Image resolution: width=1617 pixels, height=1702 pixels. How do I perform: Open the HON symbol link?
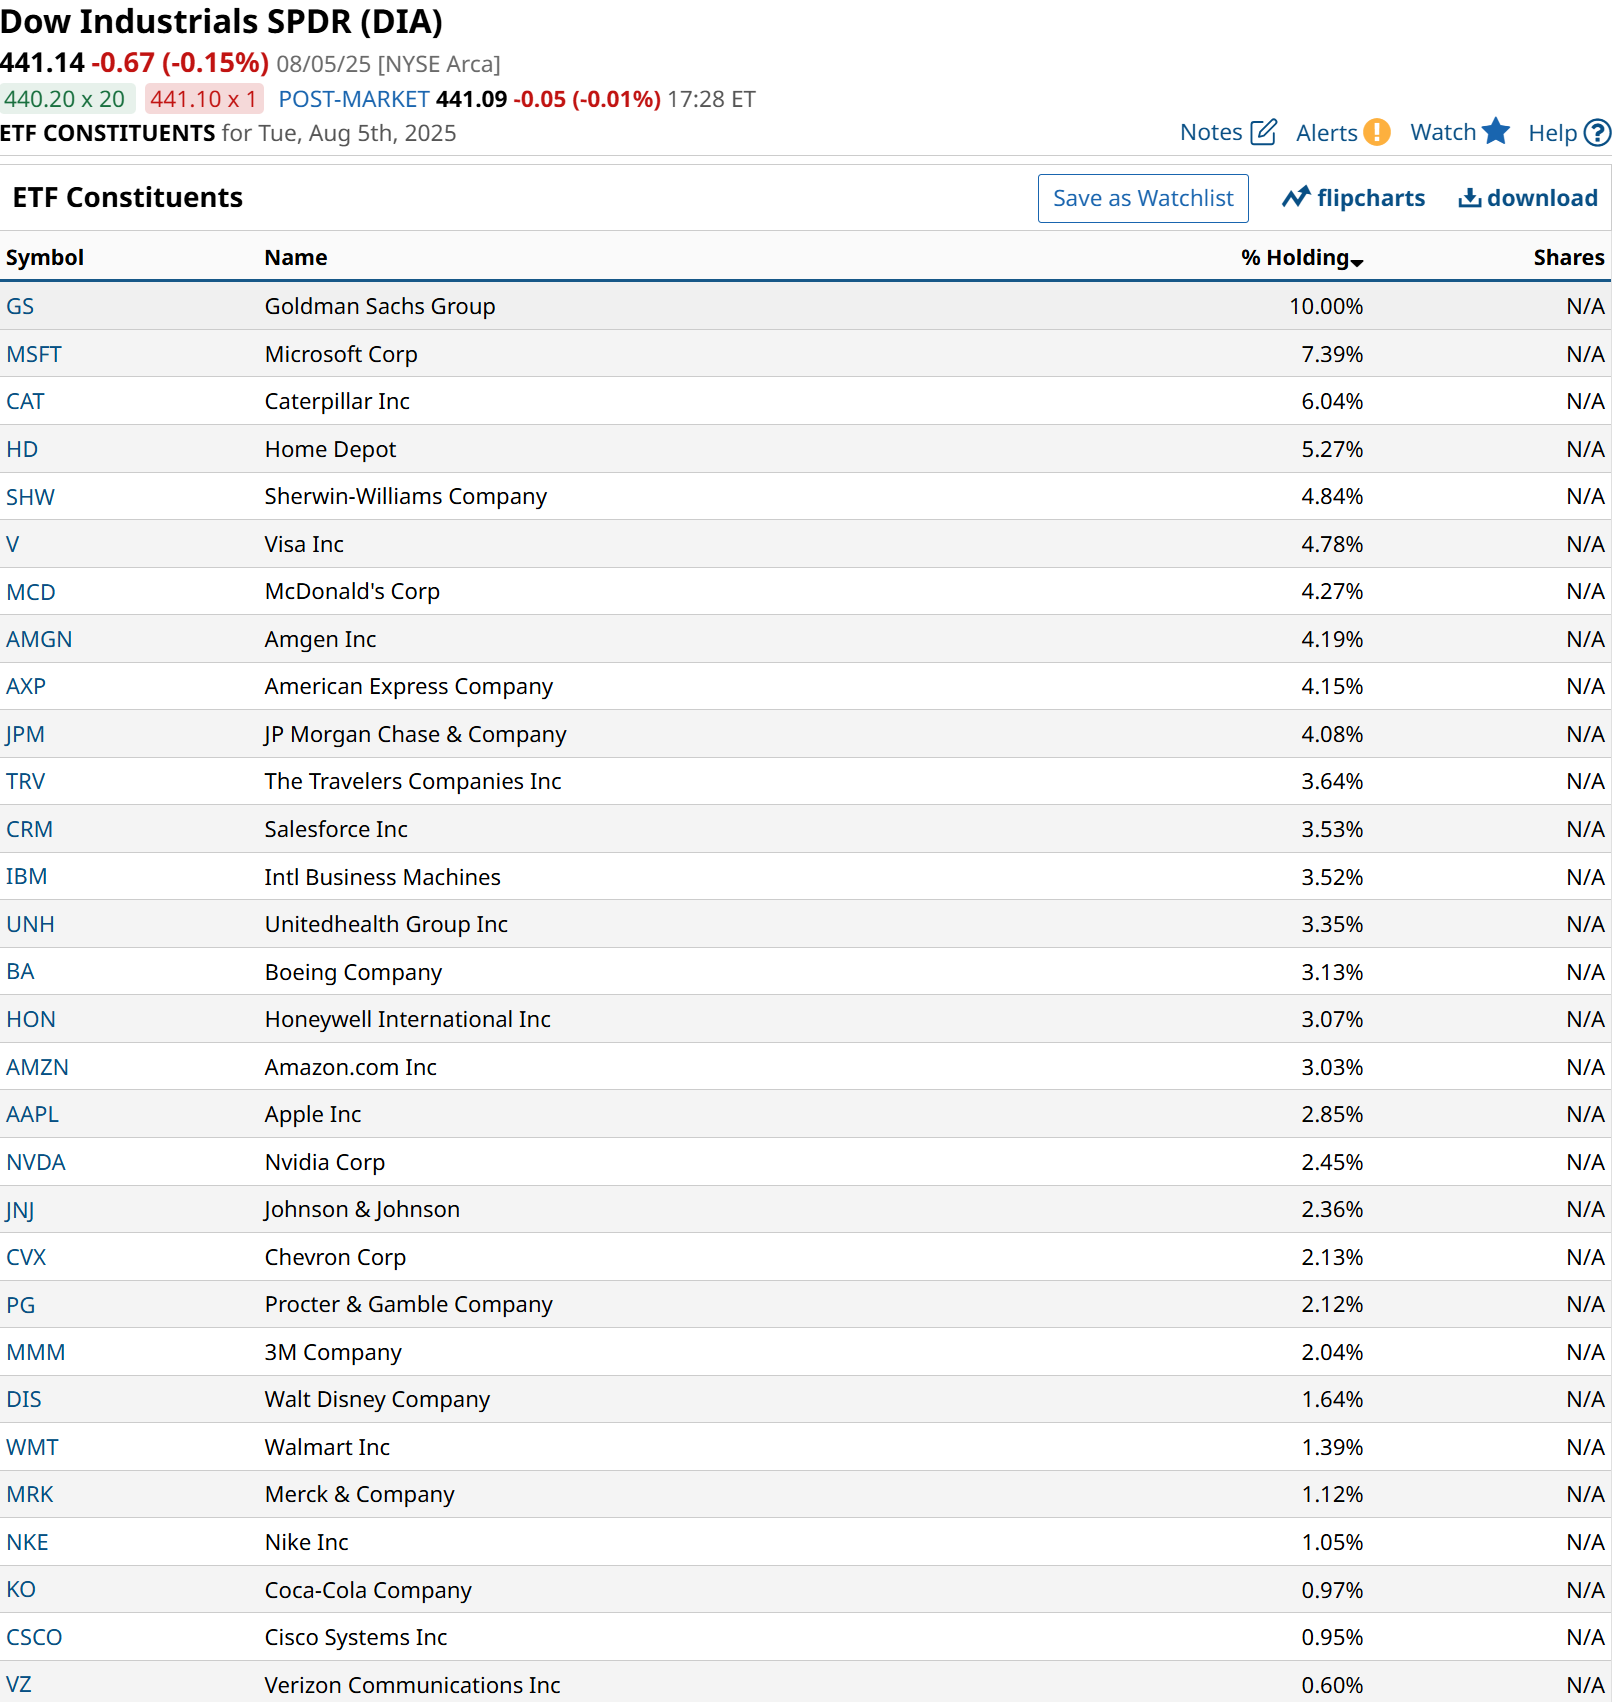coord(31,1019)
